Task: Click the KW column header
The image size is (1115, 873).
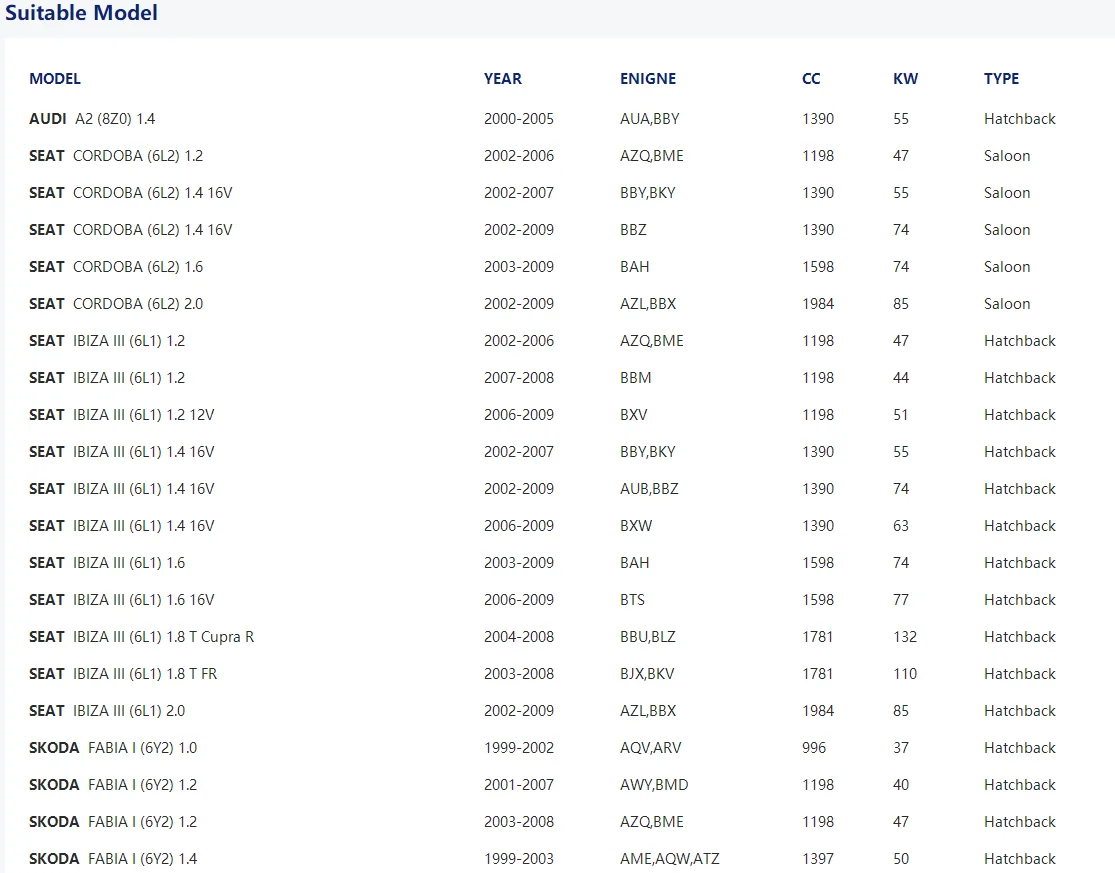Action: (x=905, y=79)
